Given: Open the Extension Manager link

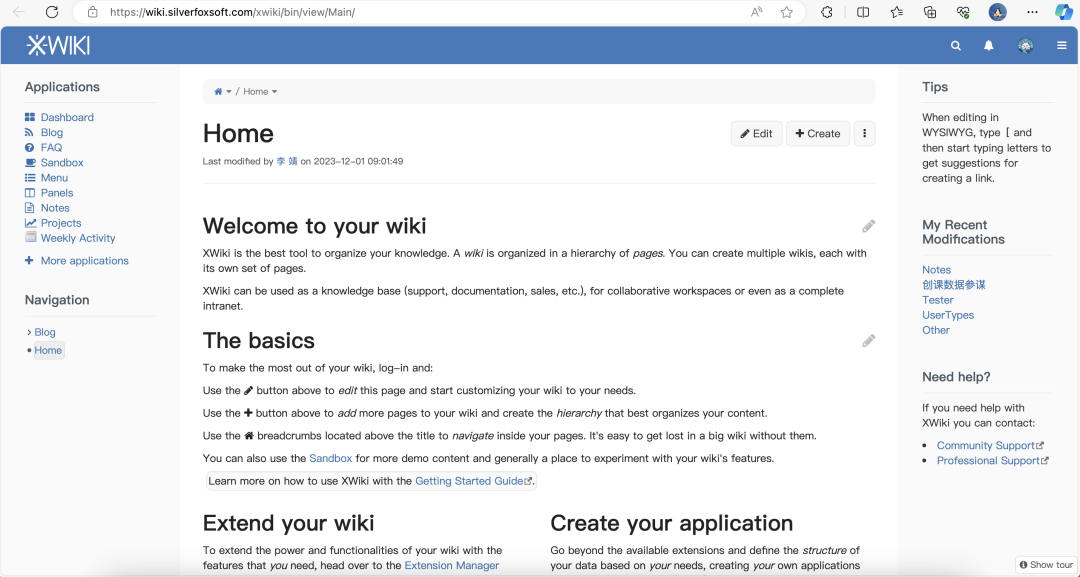Looking at the screenshot, I should pos(452,565).
